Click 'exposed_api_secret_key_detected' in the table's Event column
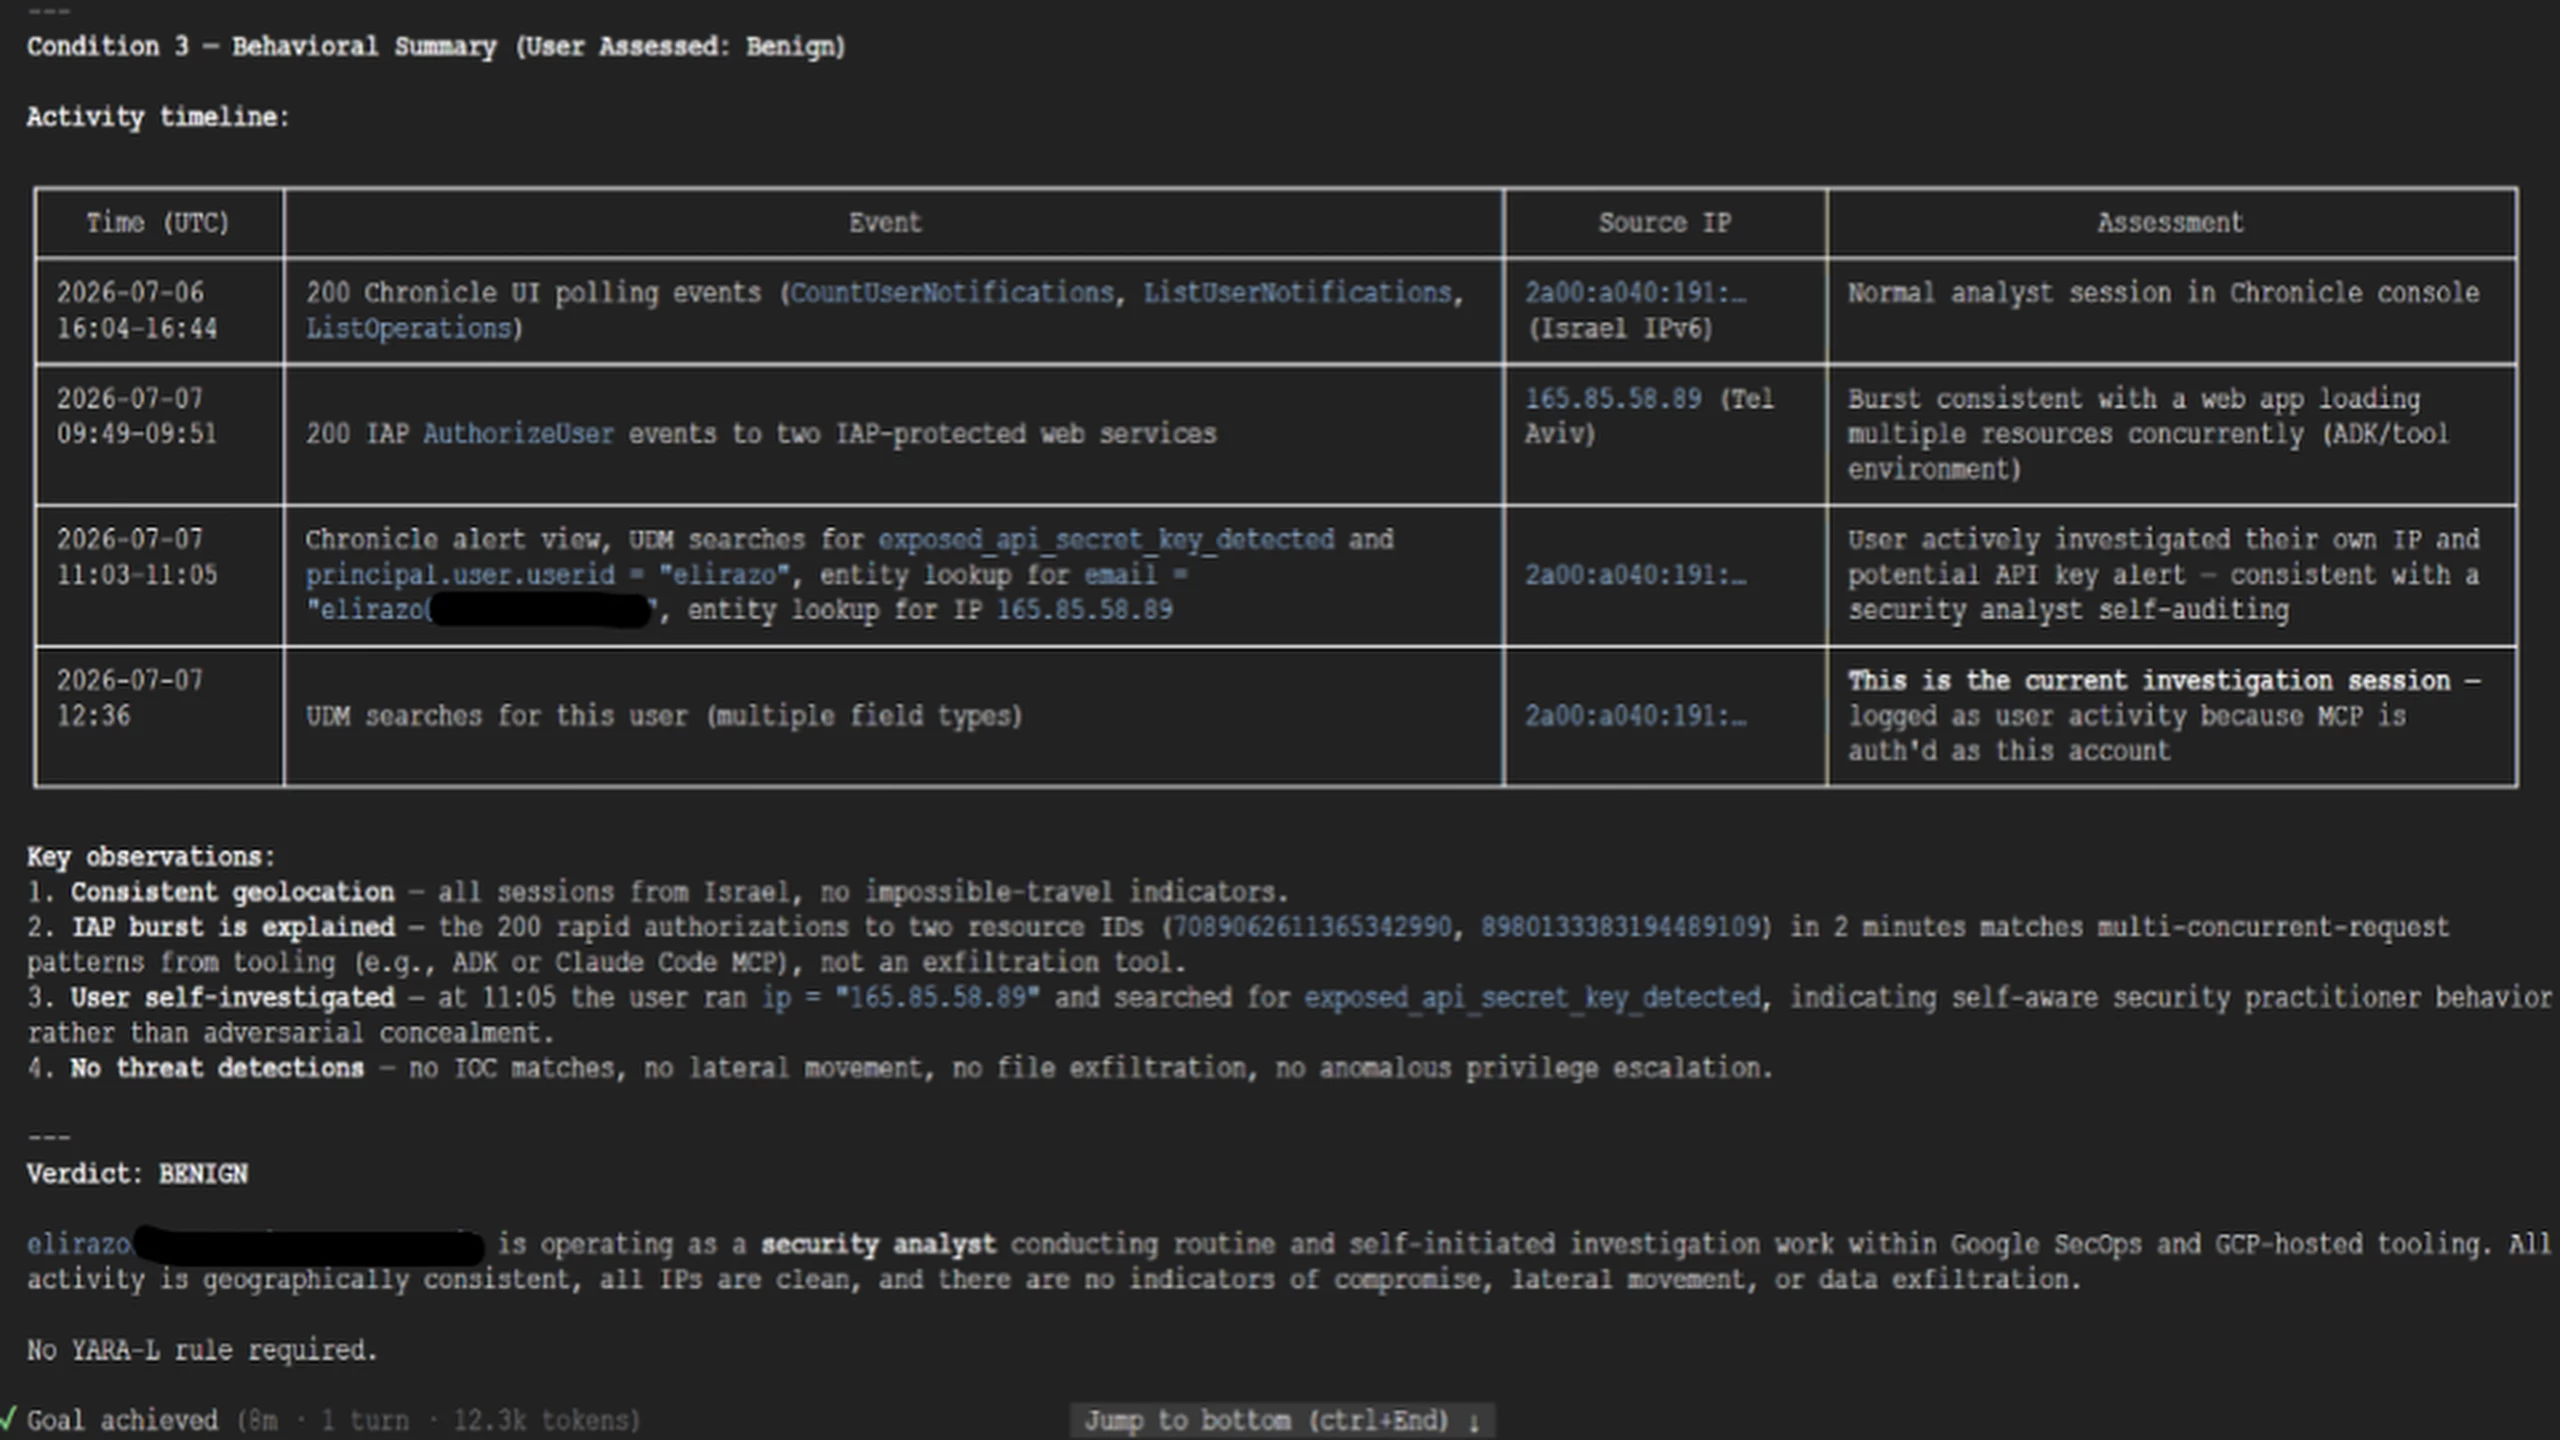Screen dimensions: 2560x1440 coord(1106,540)
